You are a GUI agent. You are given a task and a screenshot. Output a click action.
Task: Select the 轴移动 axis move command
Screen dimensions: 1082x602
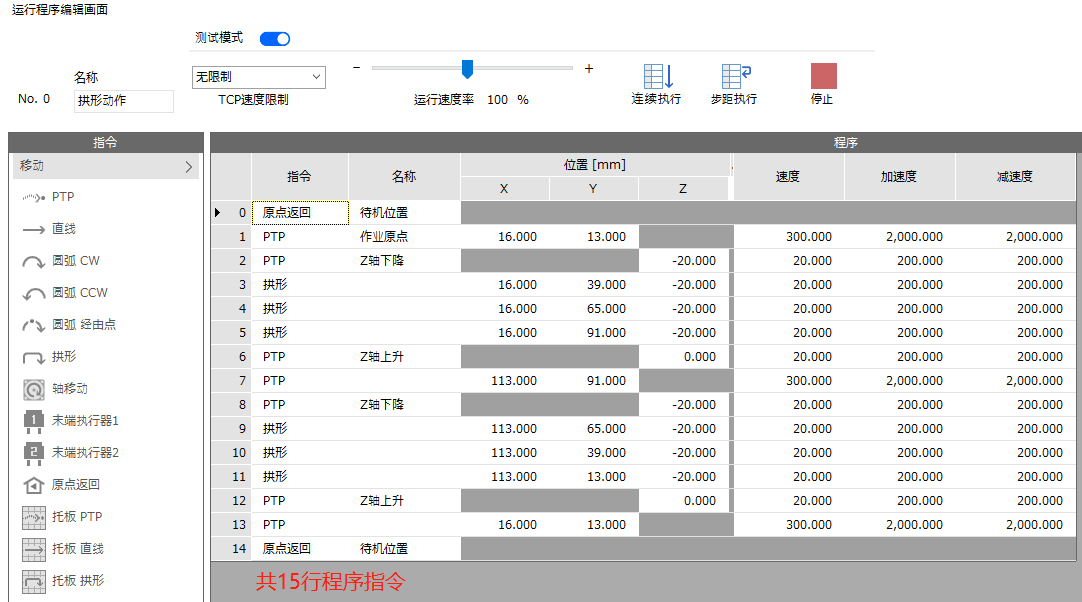pos(35,389)
